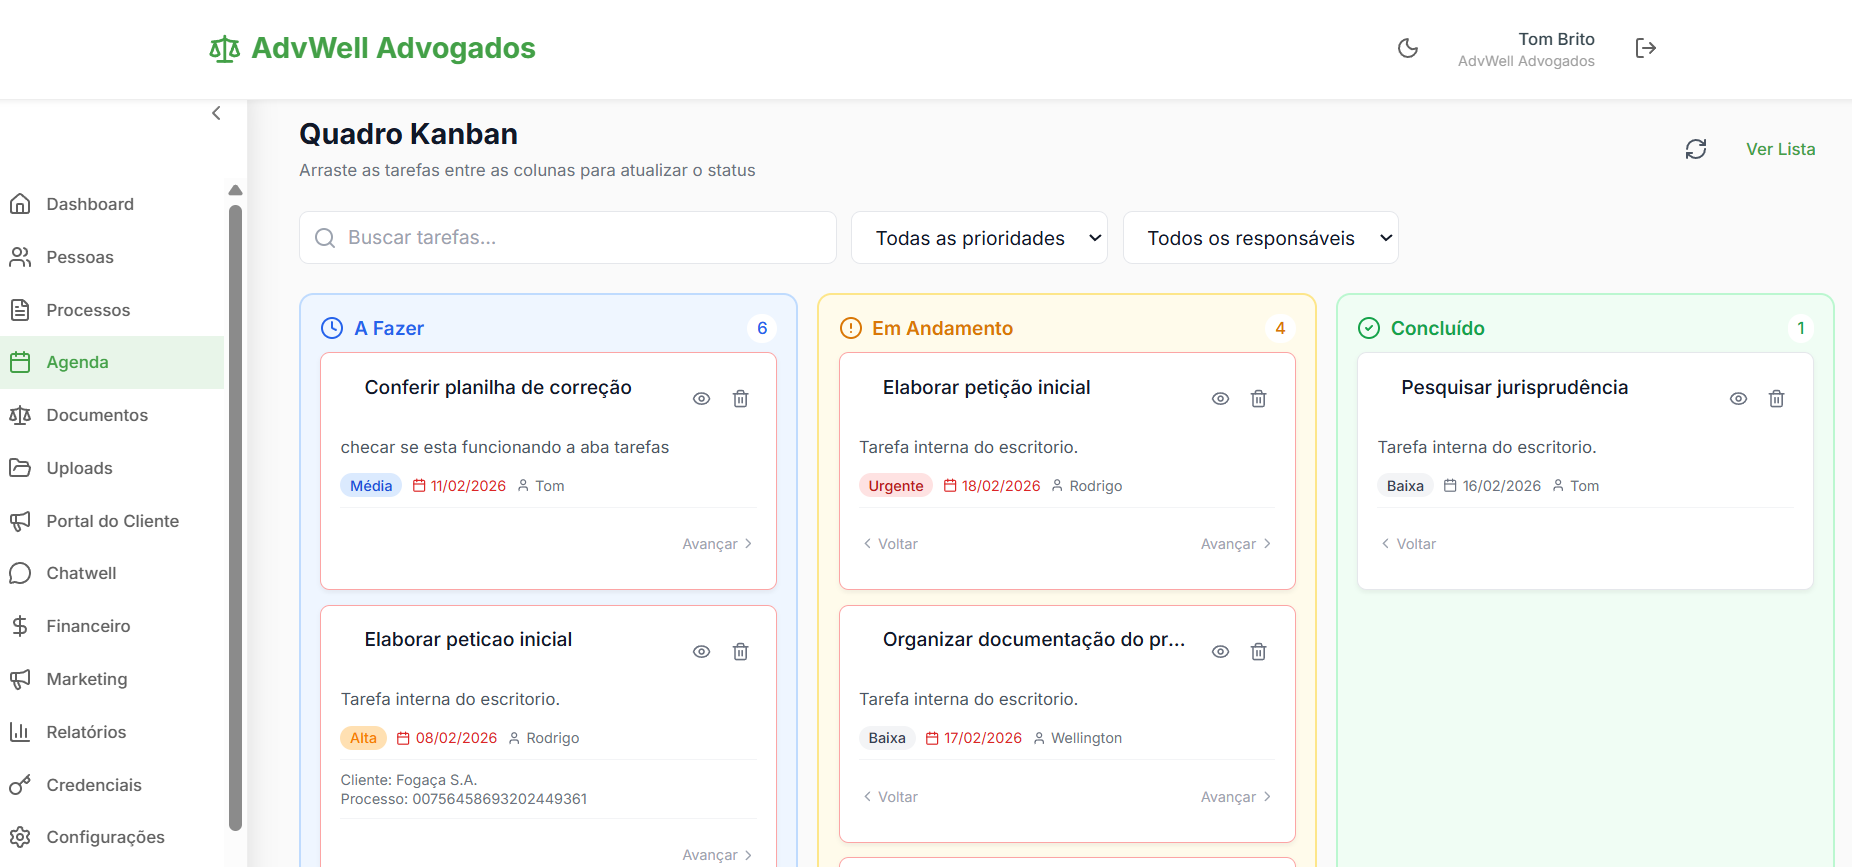Toggle dark mode with the moon icon
Viewport: 1852px width, 867px height.
pyautogui.click(x=1408, y=48)
